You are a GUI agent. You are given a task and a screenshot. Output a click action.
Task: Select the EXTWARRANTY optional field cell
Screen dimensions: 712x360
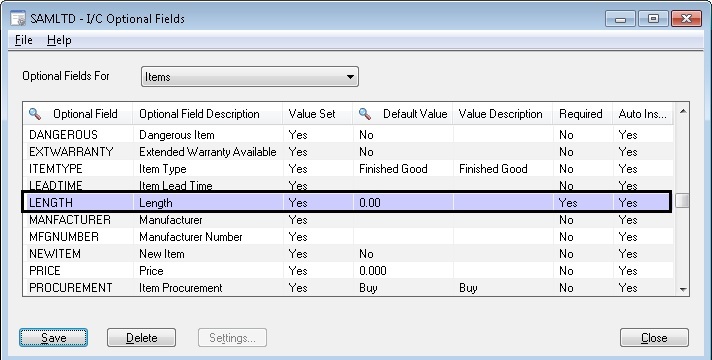(x=78, y=152)
